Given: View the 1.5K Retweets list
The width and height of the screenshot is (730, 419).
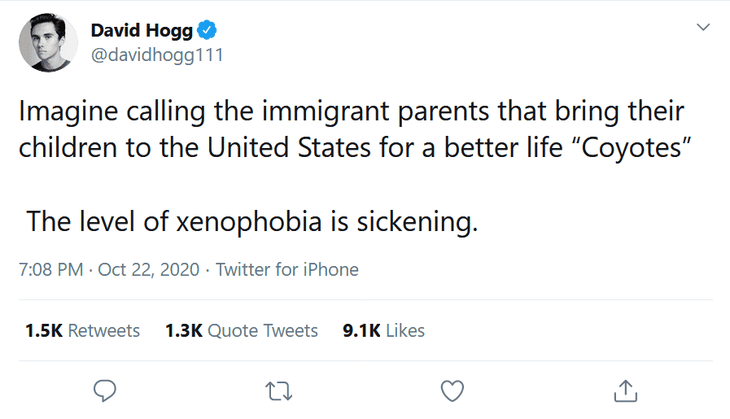Looking at the screenshot, I should click(x=82, y=330).
